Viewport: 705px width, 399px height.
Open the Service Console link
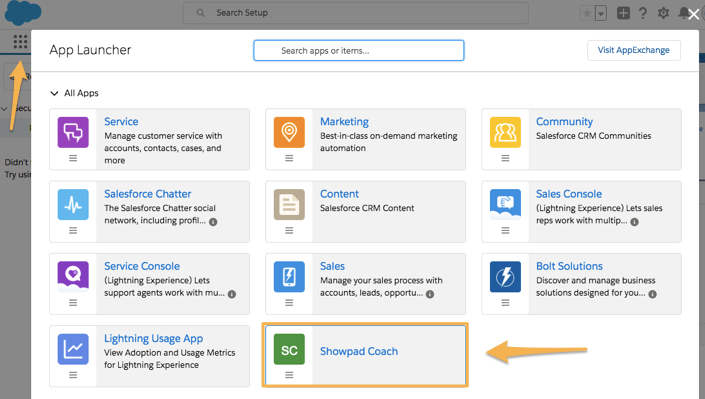(142, 266)
